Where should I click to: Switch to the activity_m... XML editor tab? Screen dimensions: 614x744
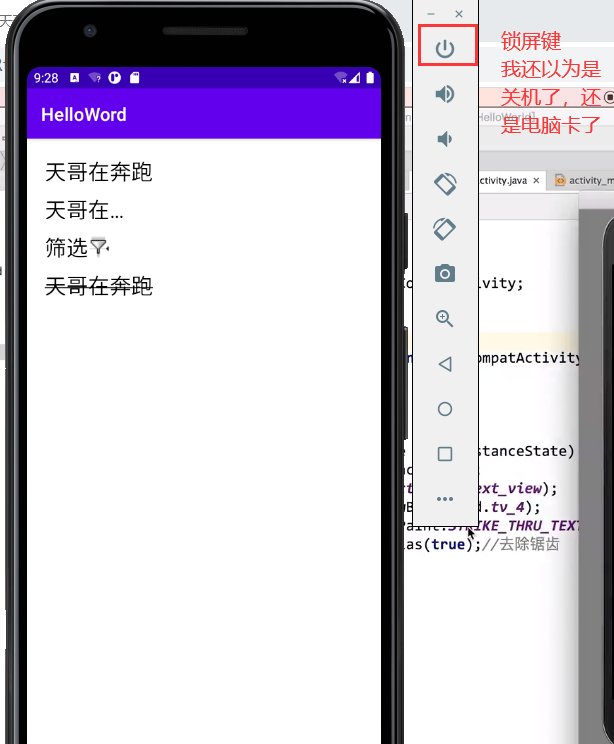(585, 180)
